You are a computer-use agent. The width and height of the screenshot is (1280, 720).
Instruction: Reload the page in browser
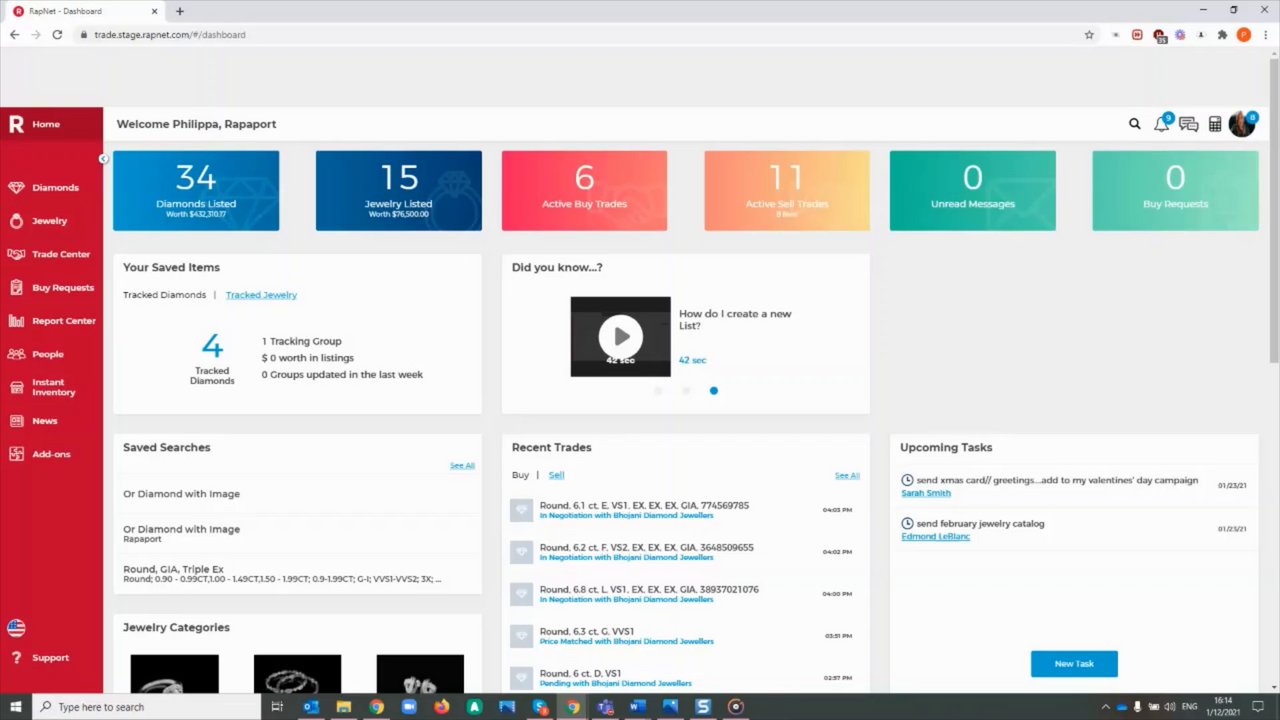(57, 35)
